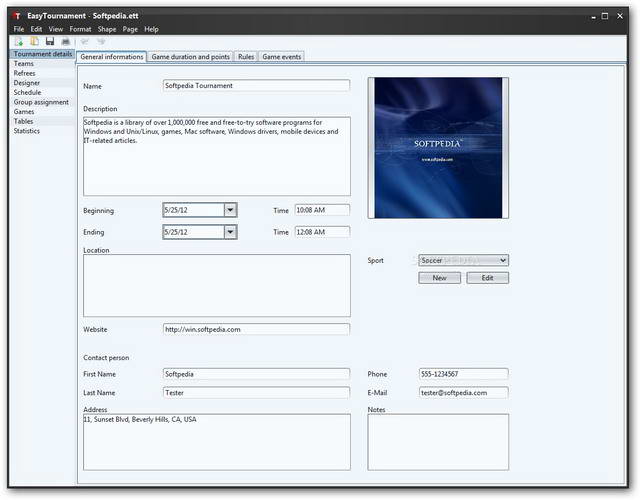Maximize the EasyTournament window
This screenshot has width=640, height=500.
(605, 16)
